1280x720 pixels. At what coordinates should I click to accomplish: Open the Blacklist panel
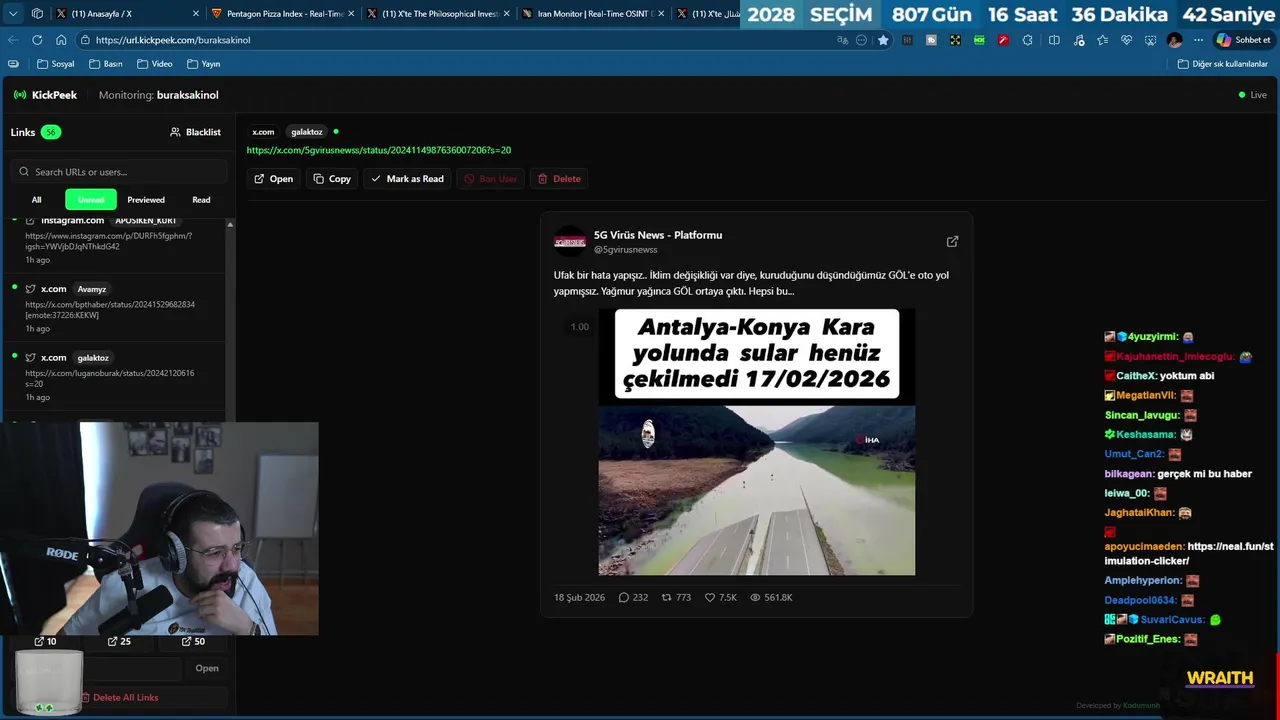[x=195, y=132]
